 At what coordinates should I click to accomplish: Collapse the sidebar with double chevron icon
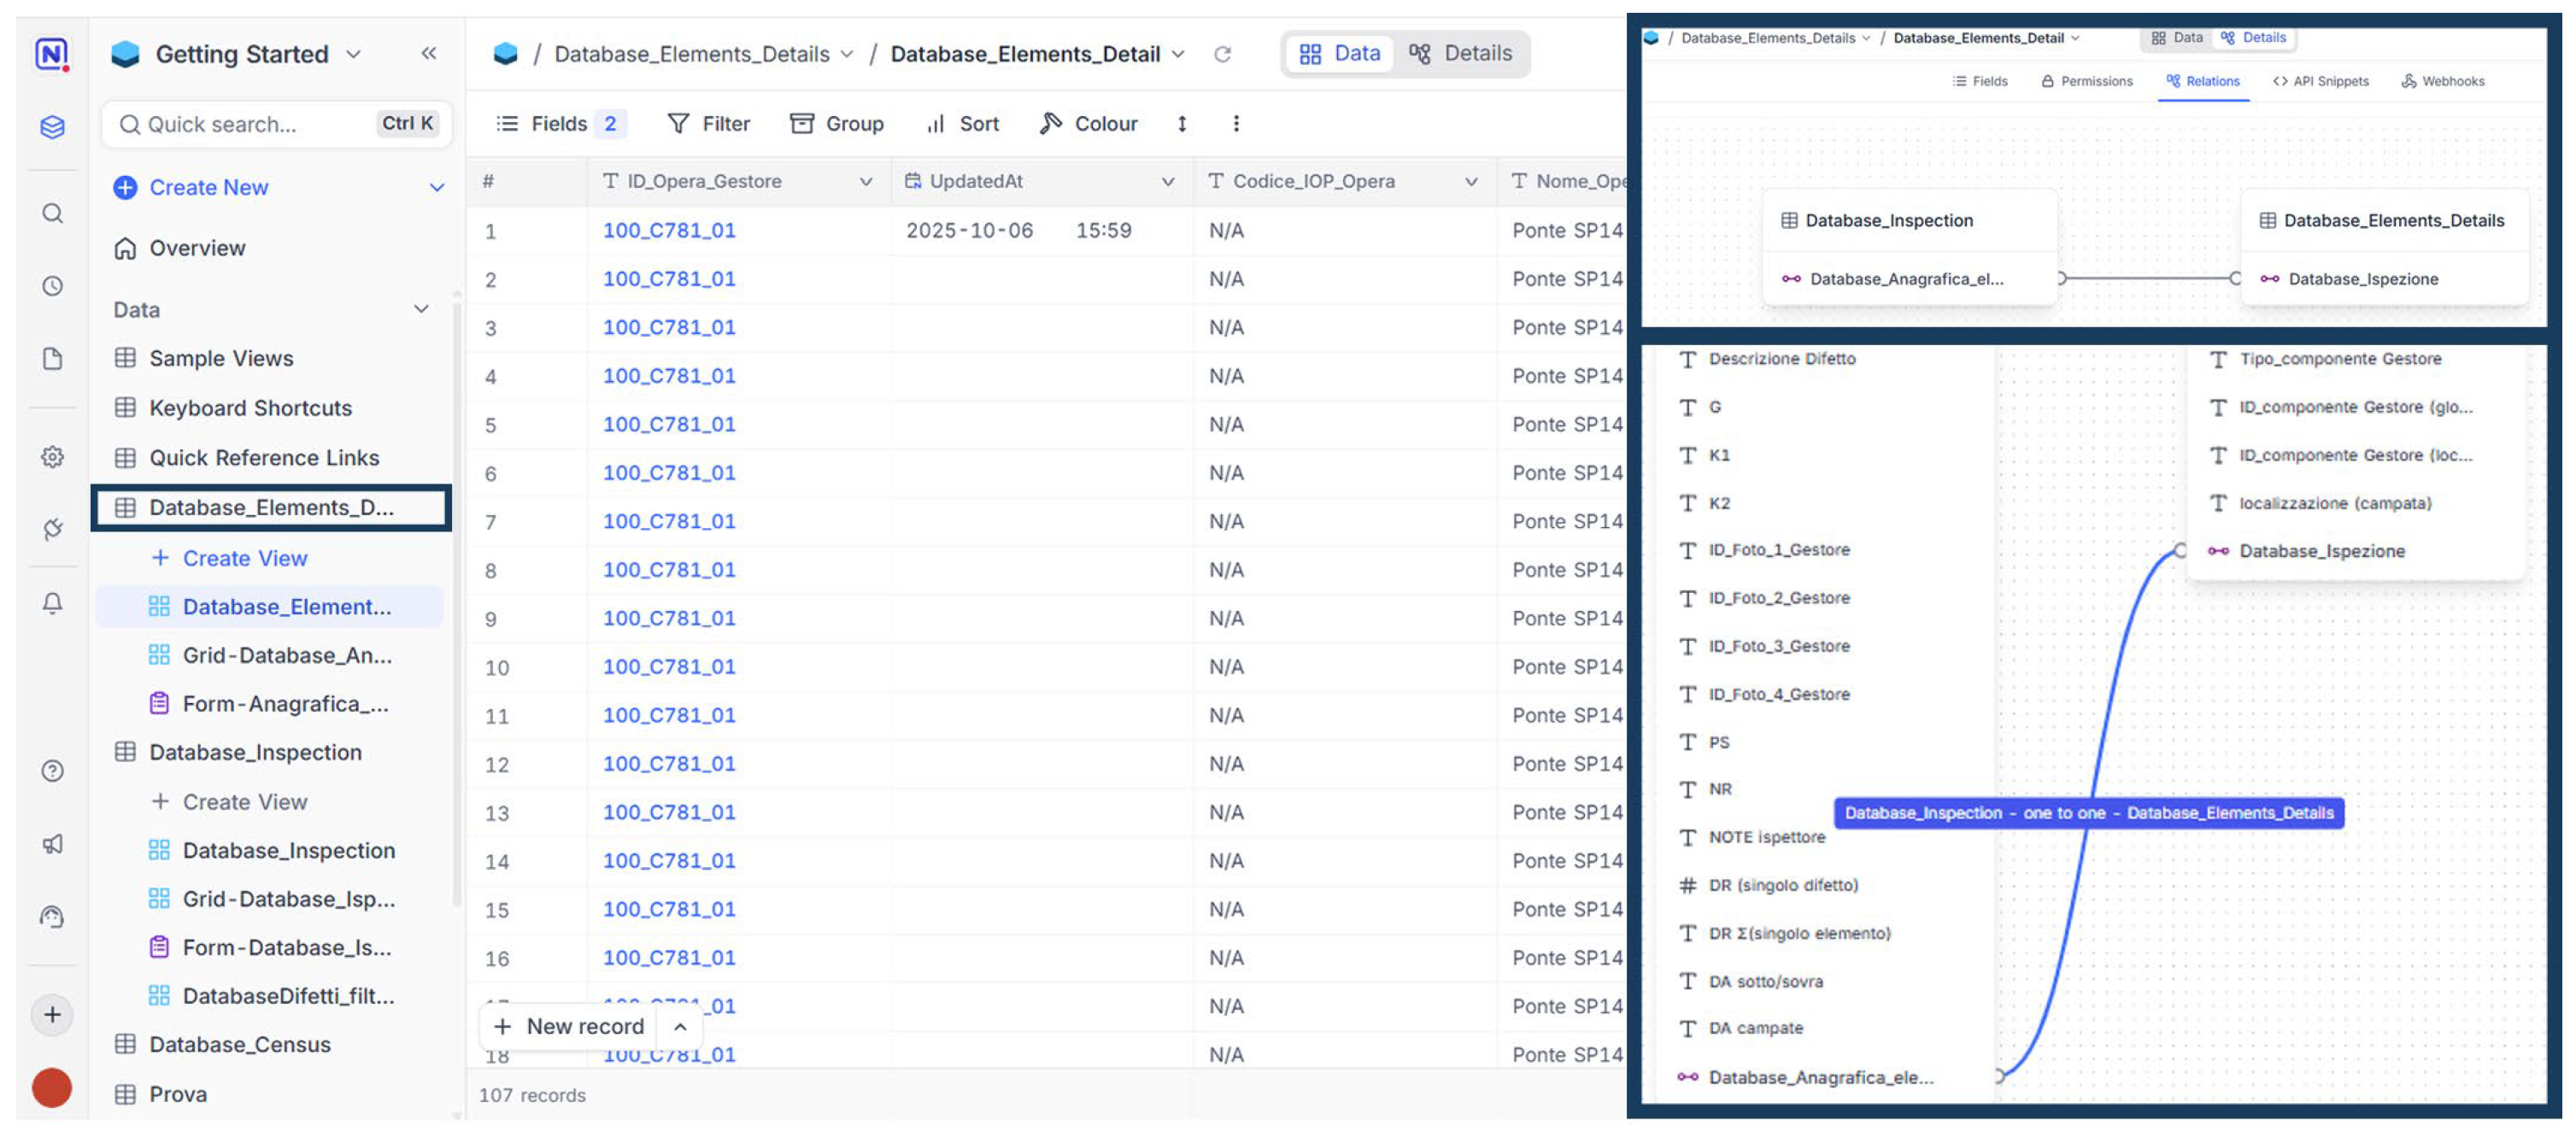click(428, 54)
